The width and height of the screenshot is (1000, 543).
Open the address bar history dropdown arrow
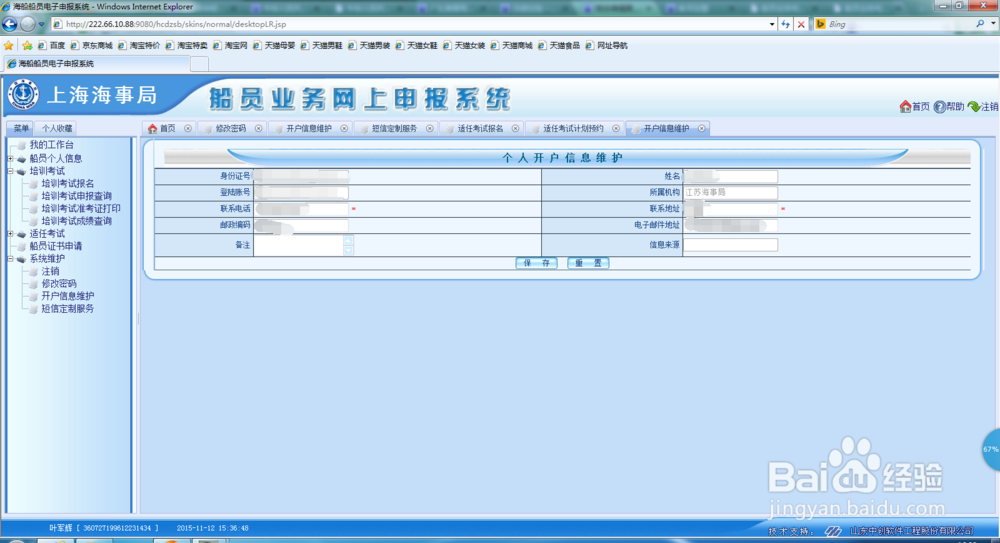point(772,24)
